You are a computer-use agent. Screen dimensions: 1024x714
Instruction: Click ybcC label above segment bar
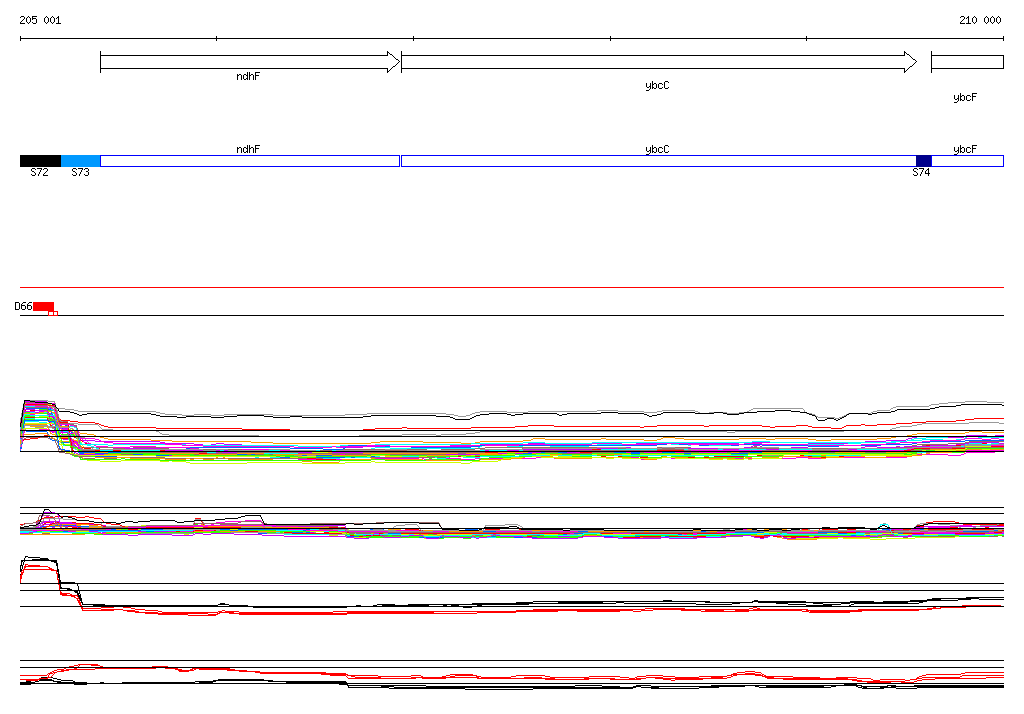click(657, 150)
